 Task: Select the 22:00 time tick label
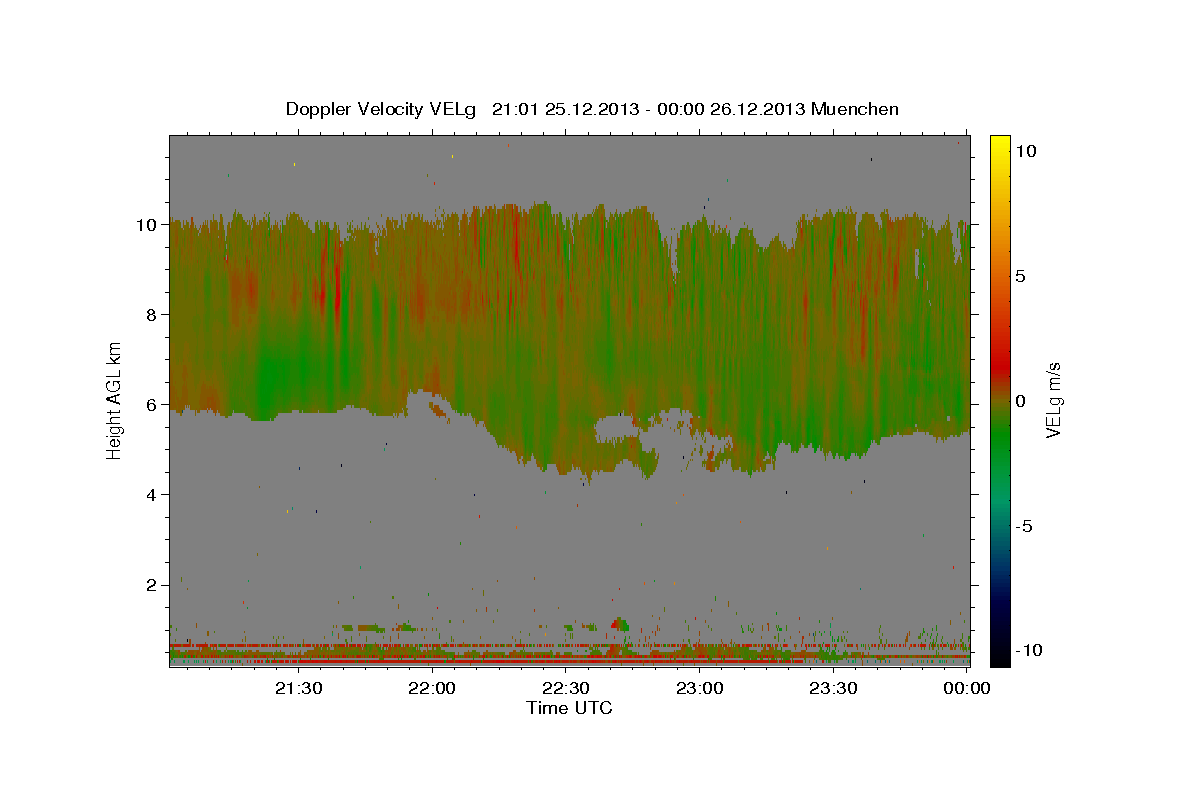pos(432,688)
